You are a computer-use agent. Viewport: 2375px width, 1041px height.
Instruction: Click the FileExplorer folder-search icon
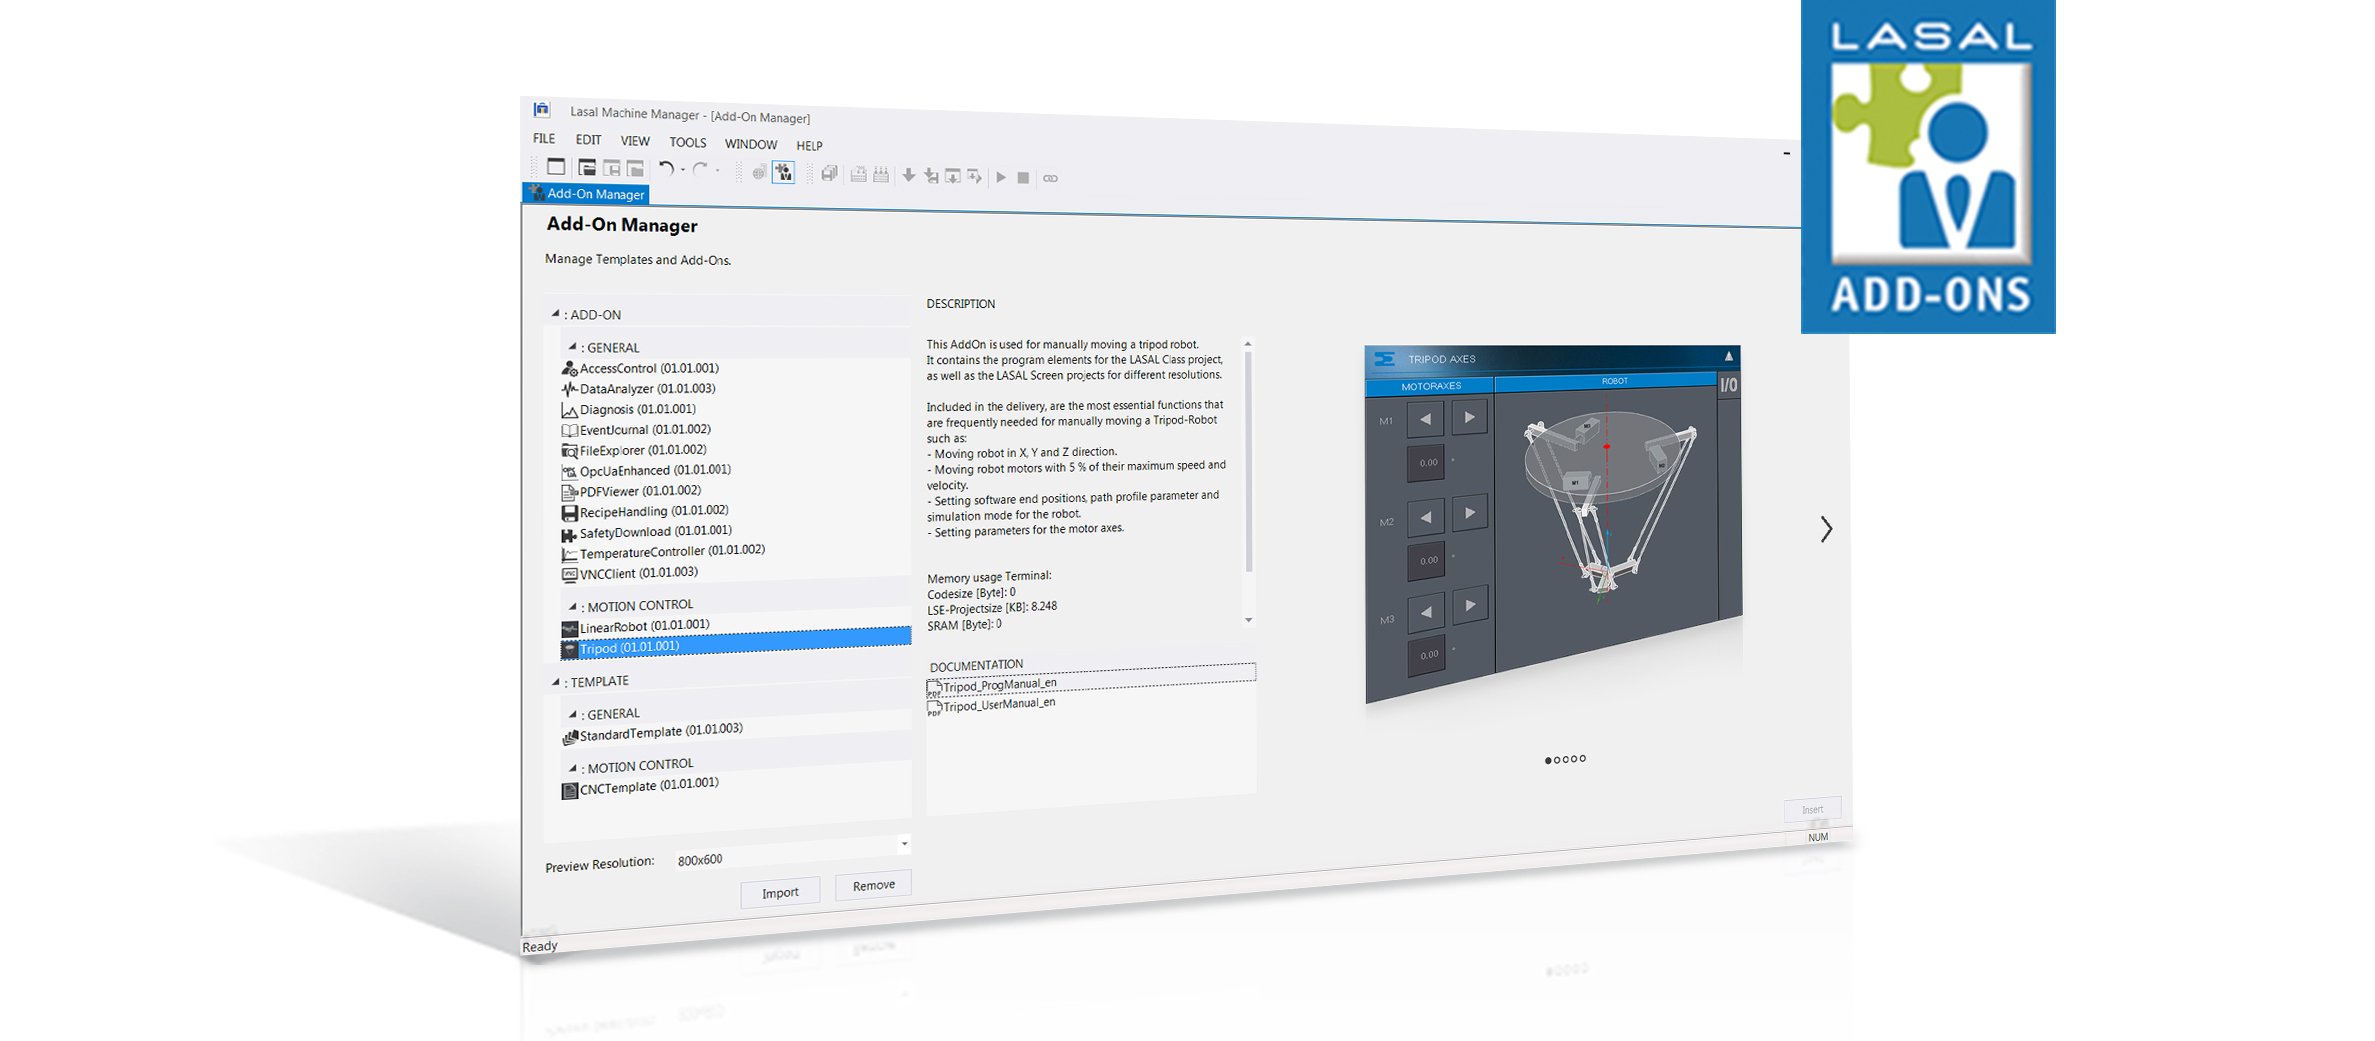tap(569, 451)
